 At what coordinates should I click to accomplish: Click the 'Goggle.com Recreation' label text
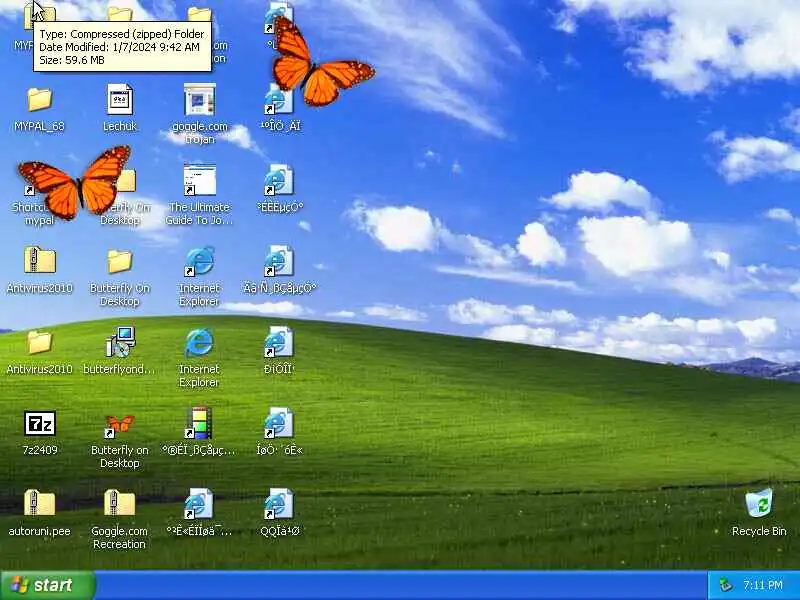click(x=119, y=538)
